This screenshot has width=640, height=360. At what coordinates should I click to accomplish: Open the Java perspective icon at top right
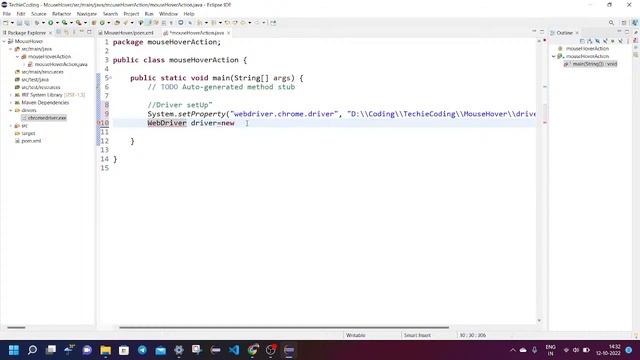(x=635, y=23)
